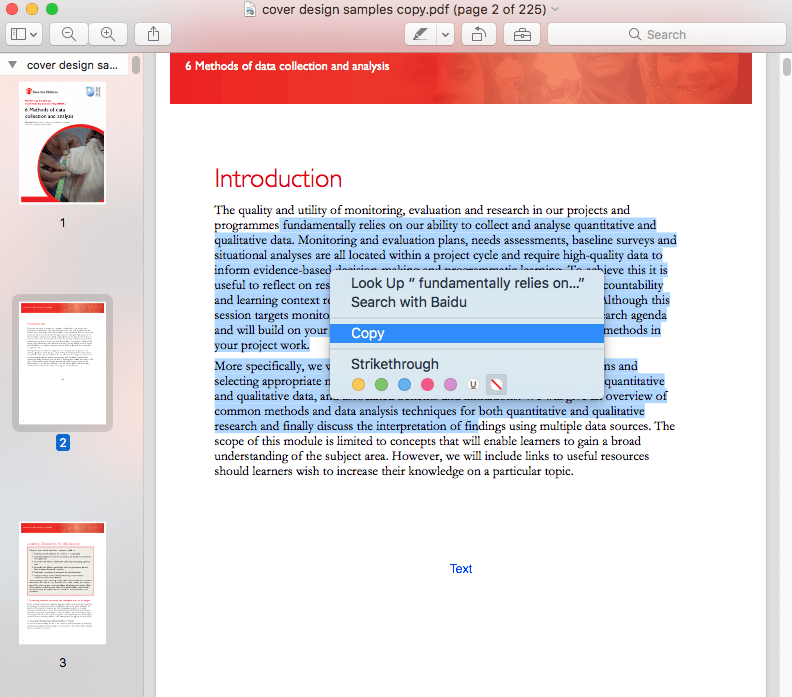Pick the yellow highlight color swatch
The height and width of the screenshot is (697, 792).
coord(359,384)
